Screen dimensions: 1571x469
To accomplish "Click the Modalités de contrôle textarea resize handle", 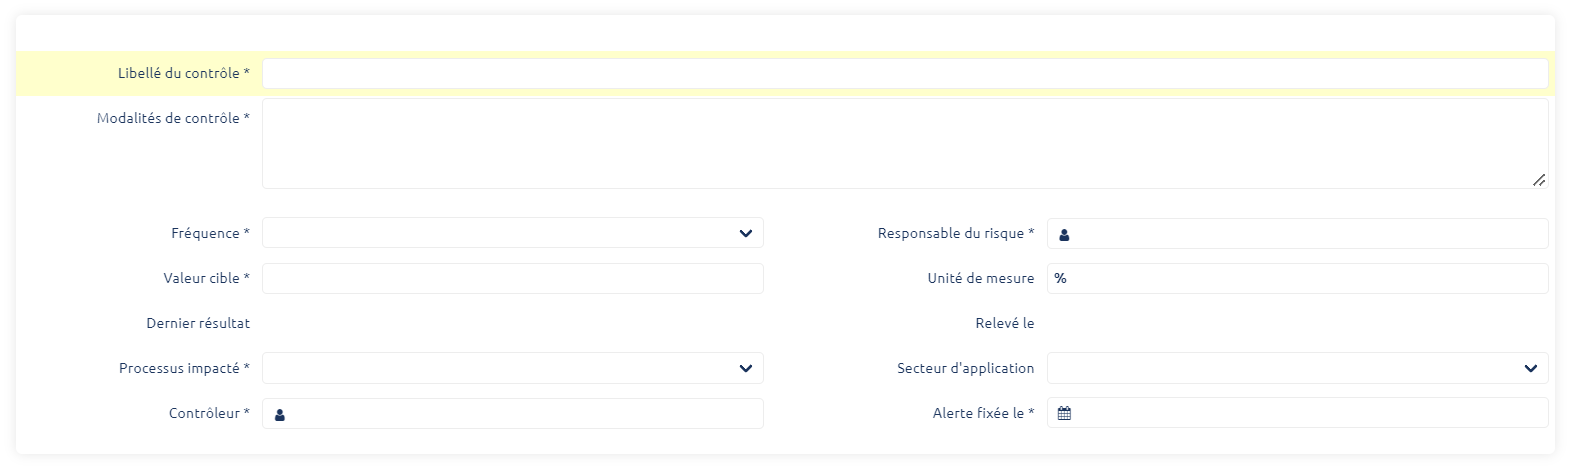I will (1538, 180).
